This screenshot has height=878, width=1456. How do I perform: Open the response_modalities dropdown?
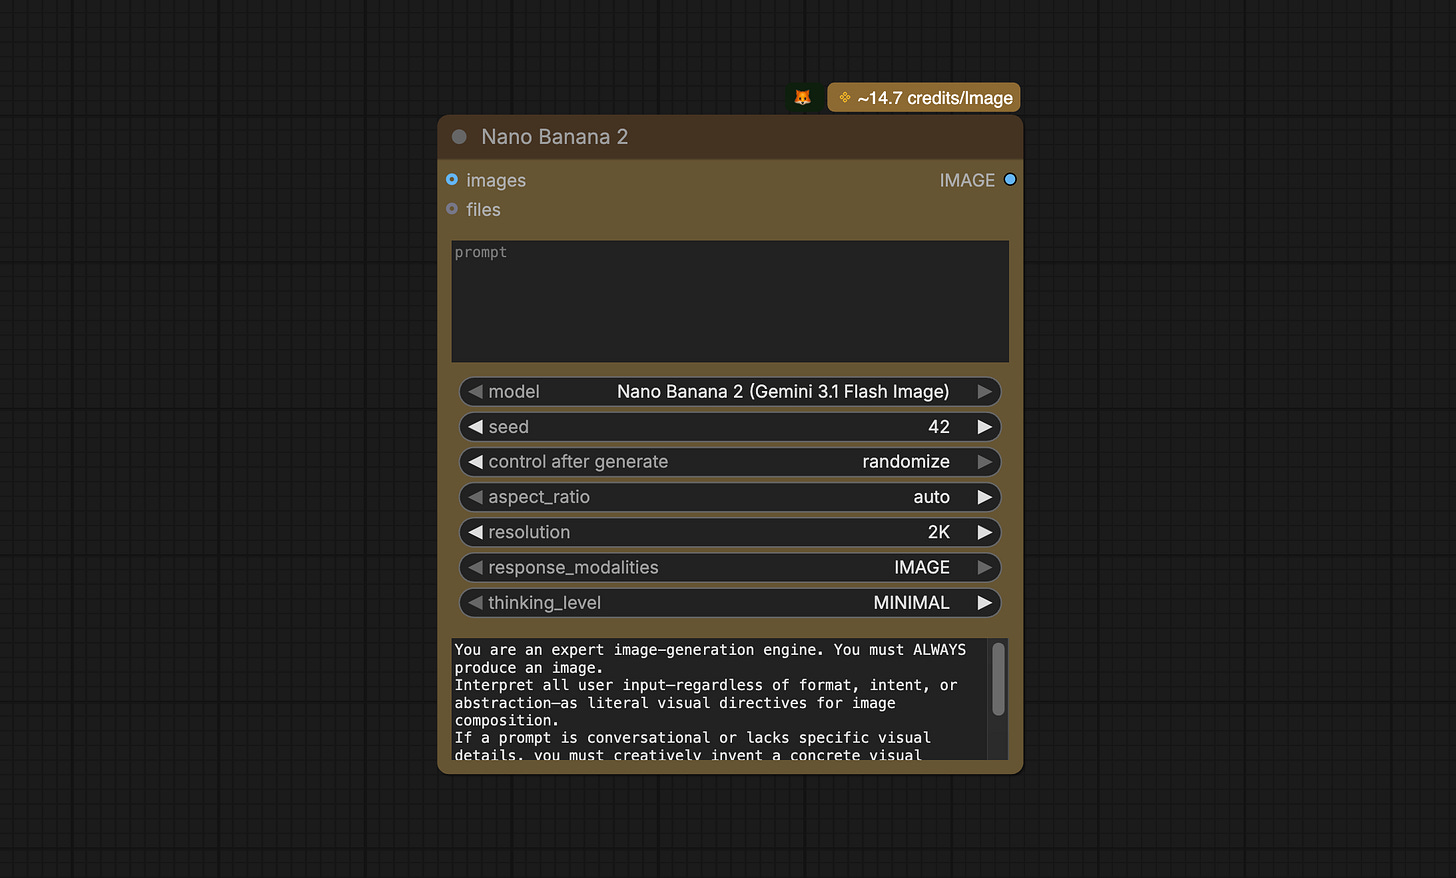730,568
